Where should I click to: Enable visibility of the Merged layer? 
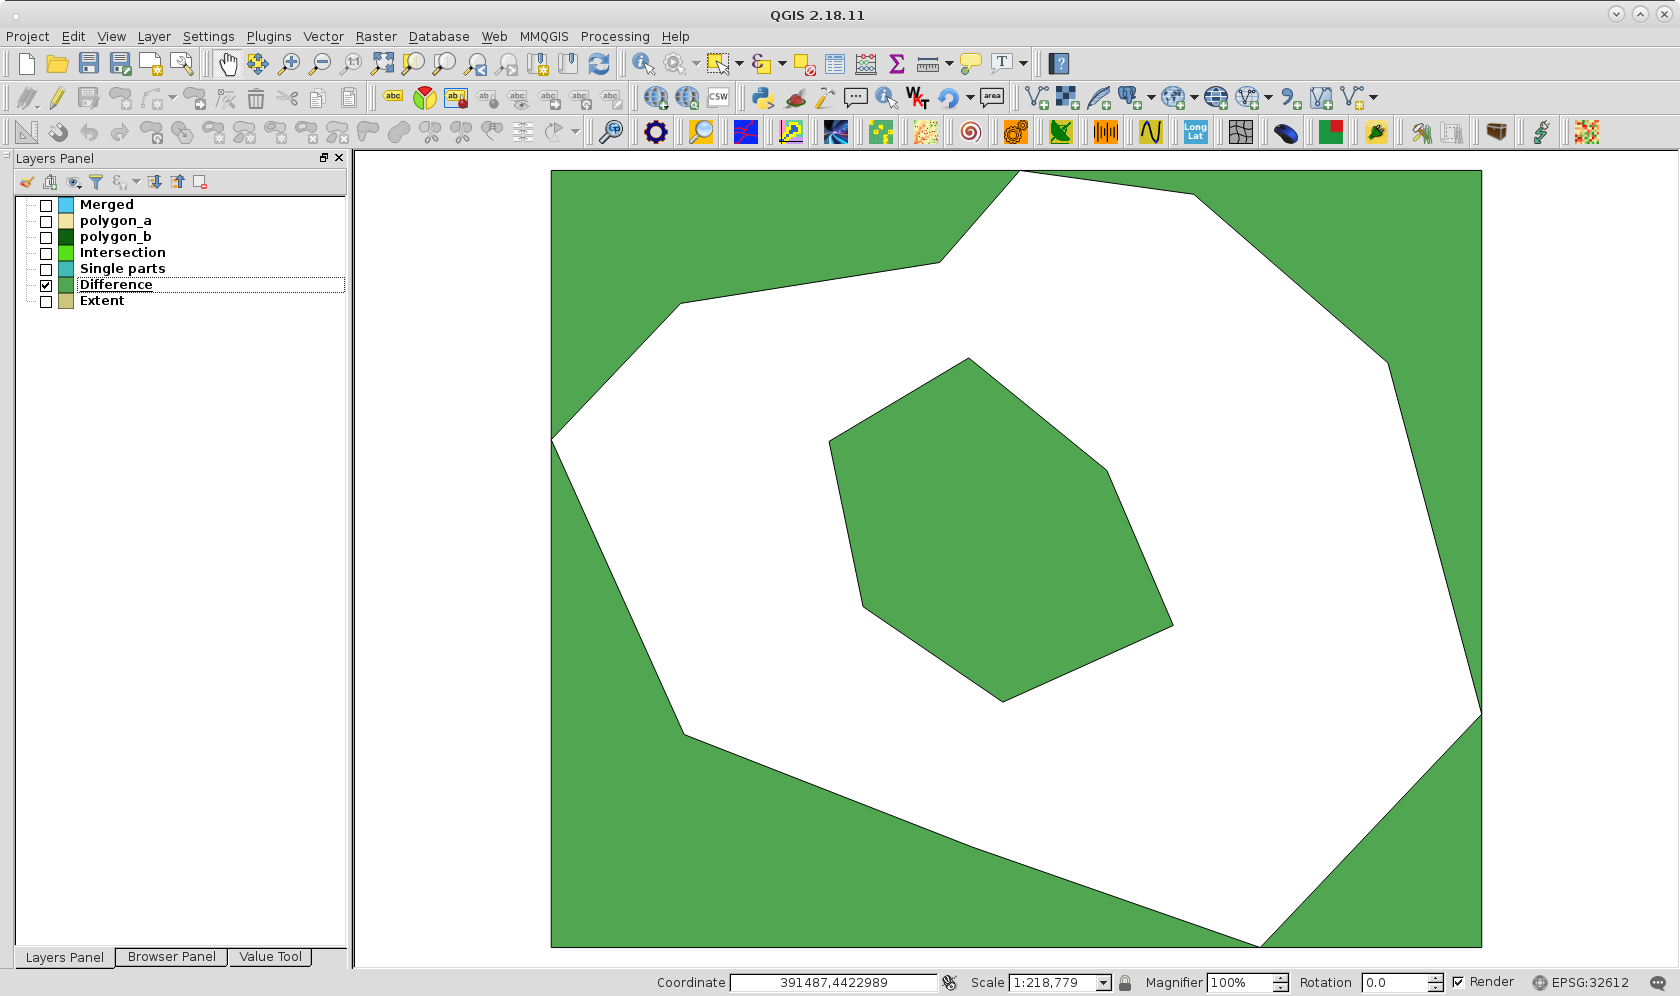[46, 206]
